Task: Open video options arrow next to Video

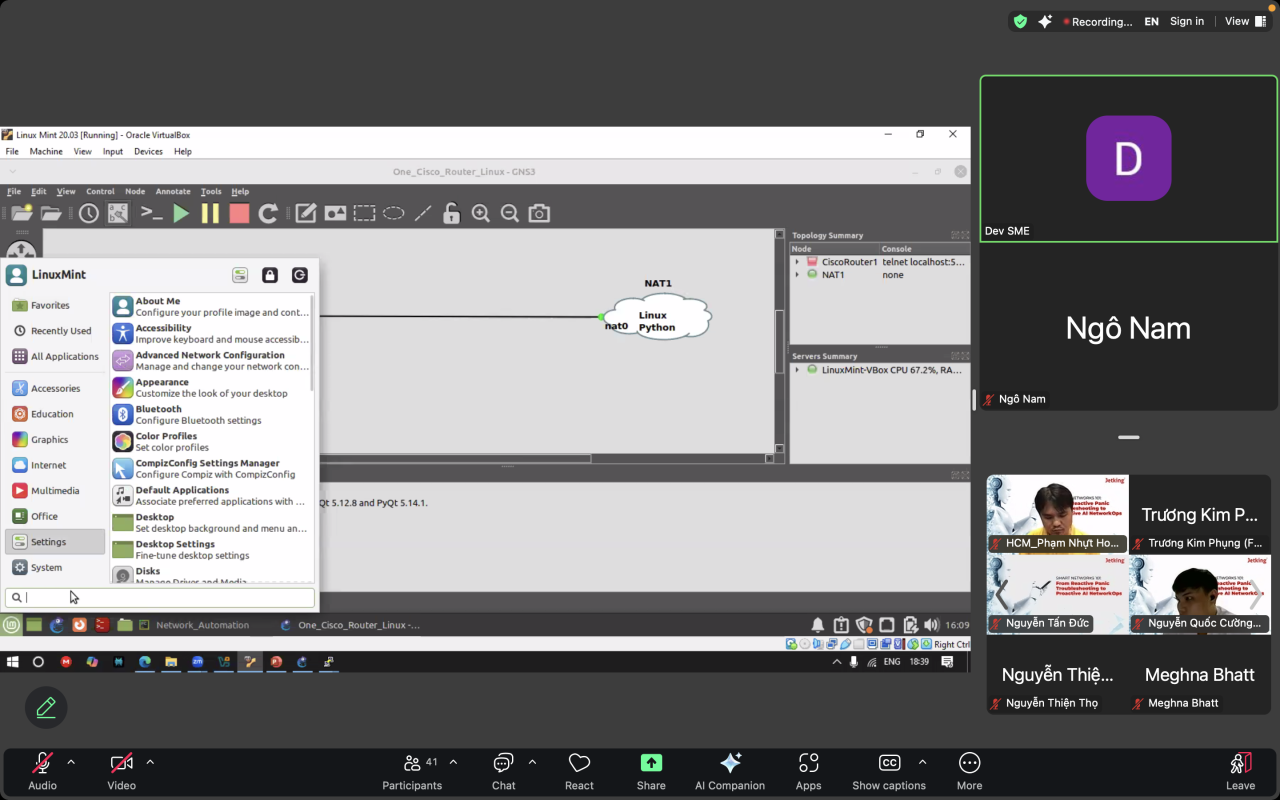Action: click(x=150, y=762)
